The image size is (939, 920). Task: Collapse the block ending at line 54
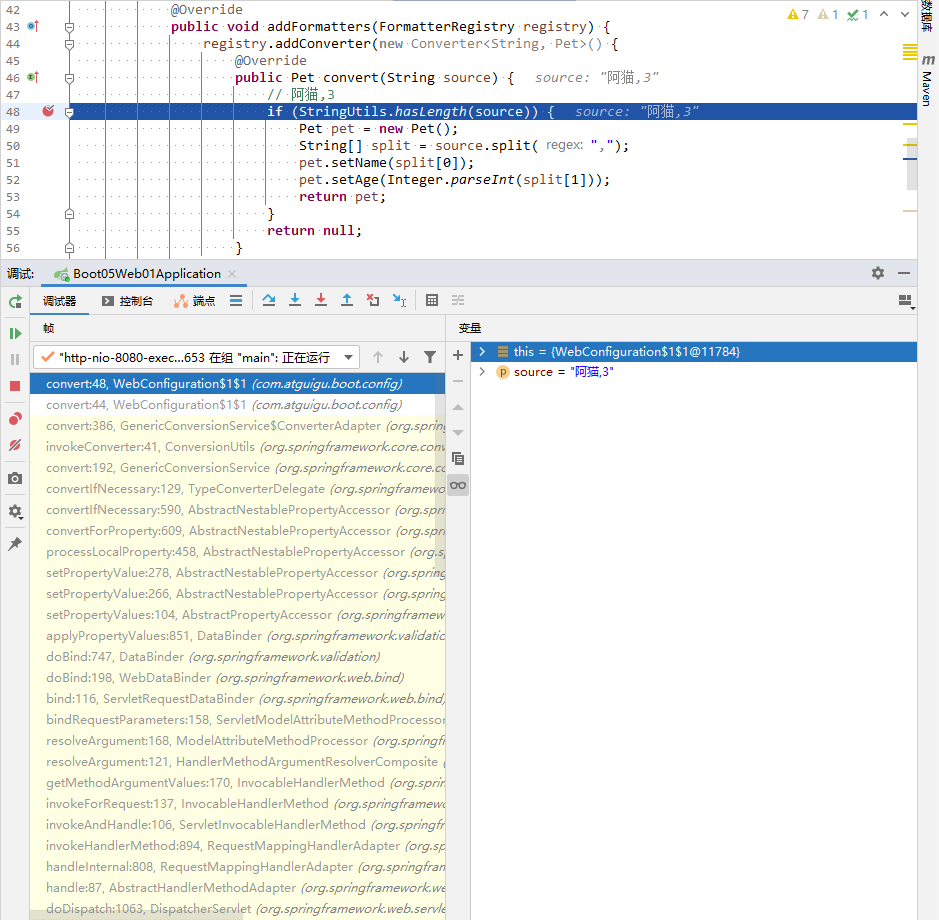pyautogui.click(x=69, y=214)
